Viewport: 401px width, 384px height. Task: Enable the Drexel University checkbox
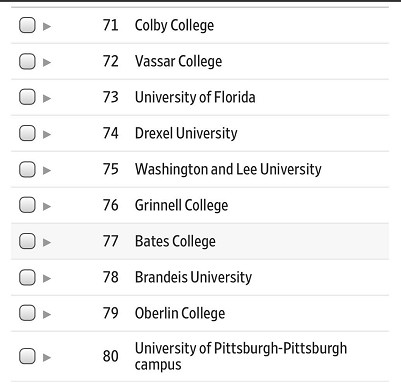(27, 133)
